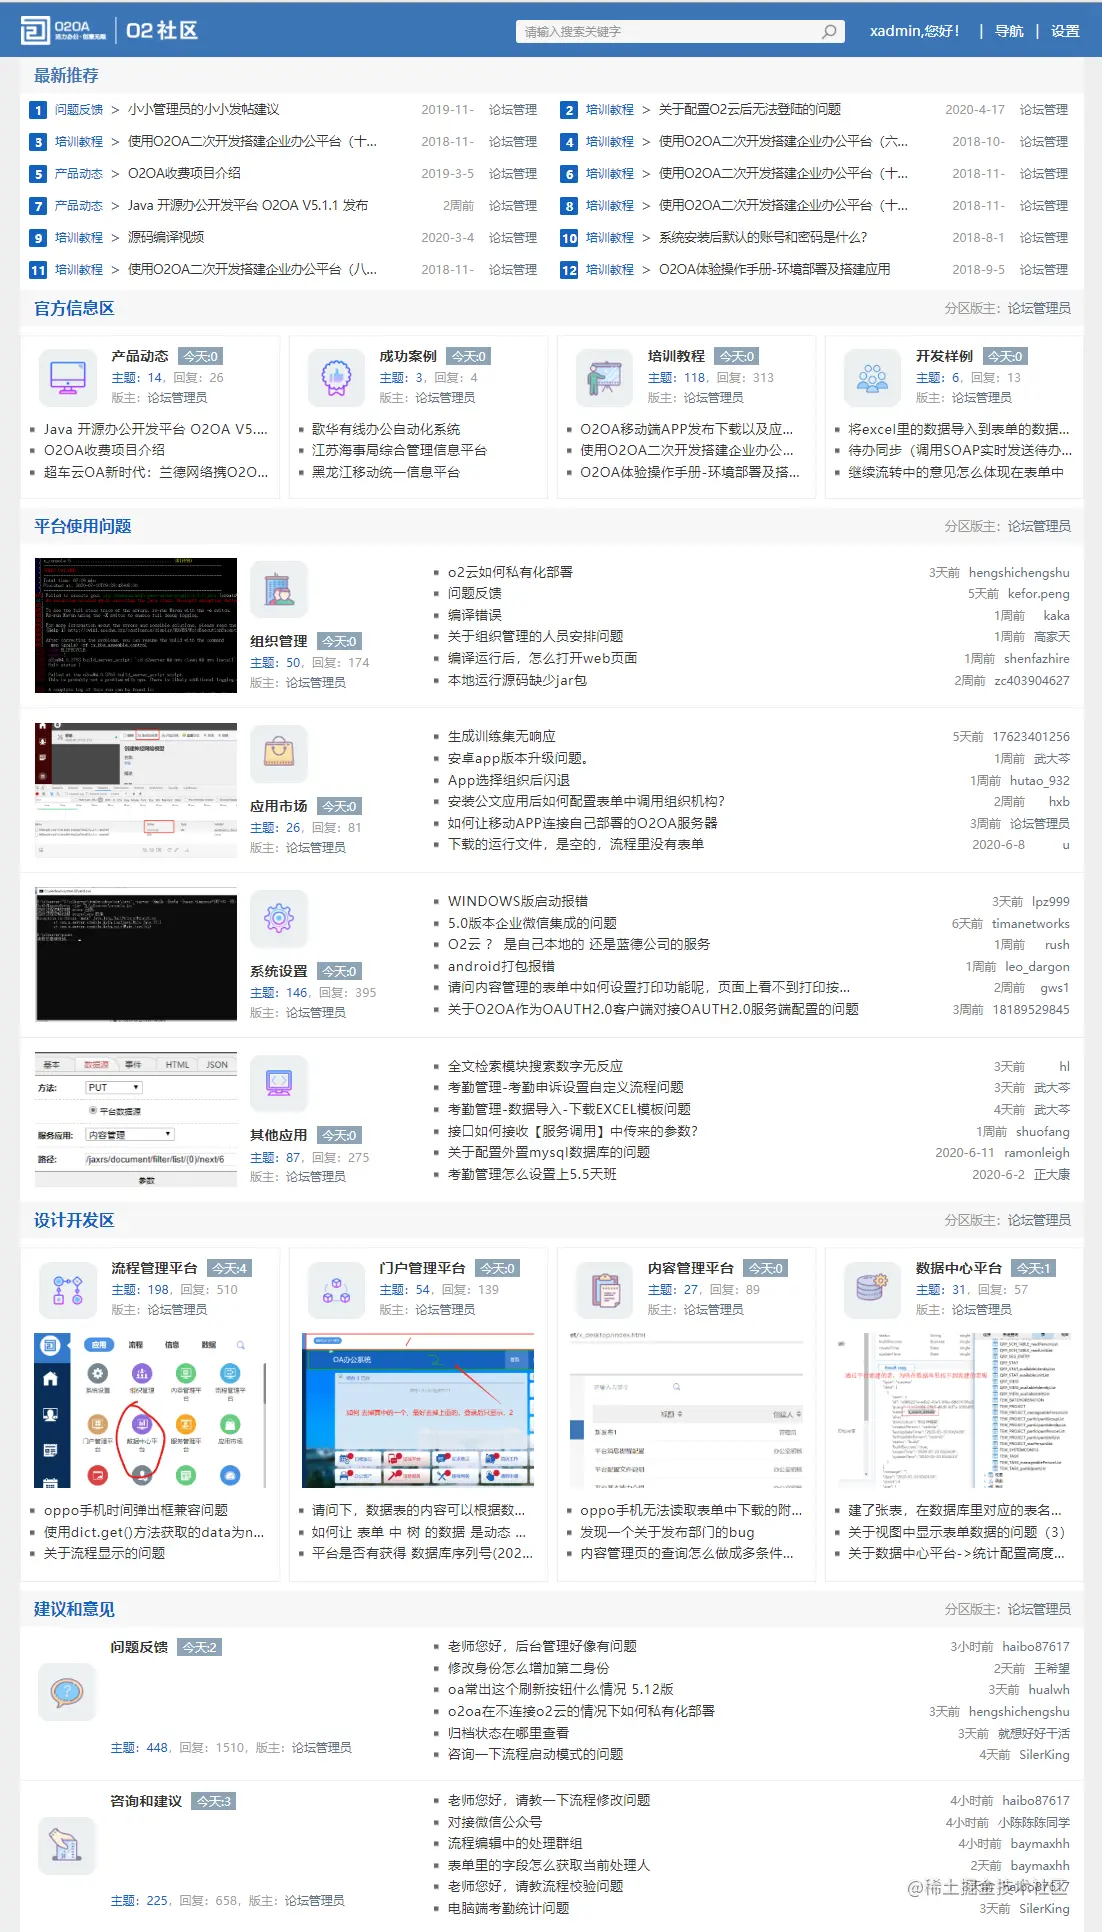1102x1932 pixels.
Task: Click recommended item number 1 badge
Action: click(x=38, y=110)
